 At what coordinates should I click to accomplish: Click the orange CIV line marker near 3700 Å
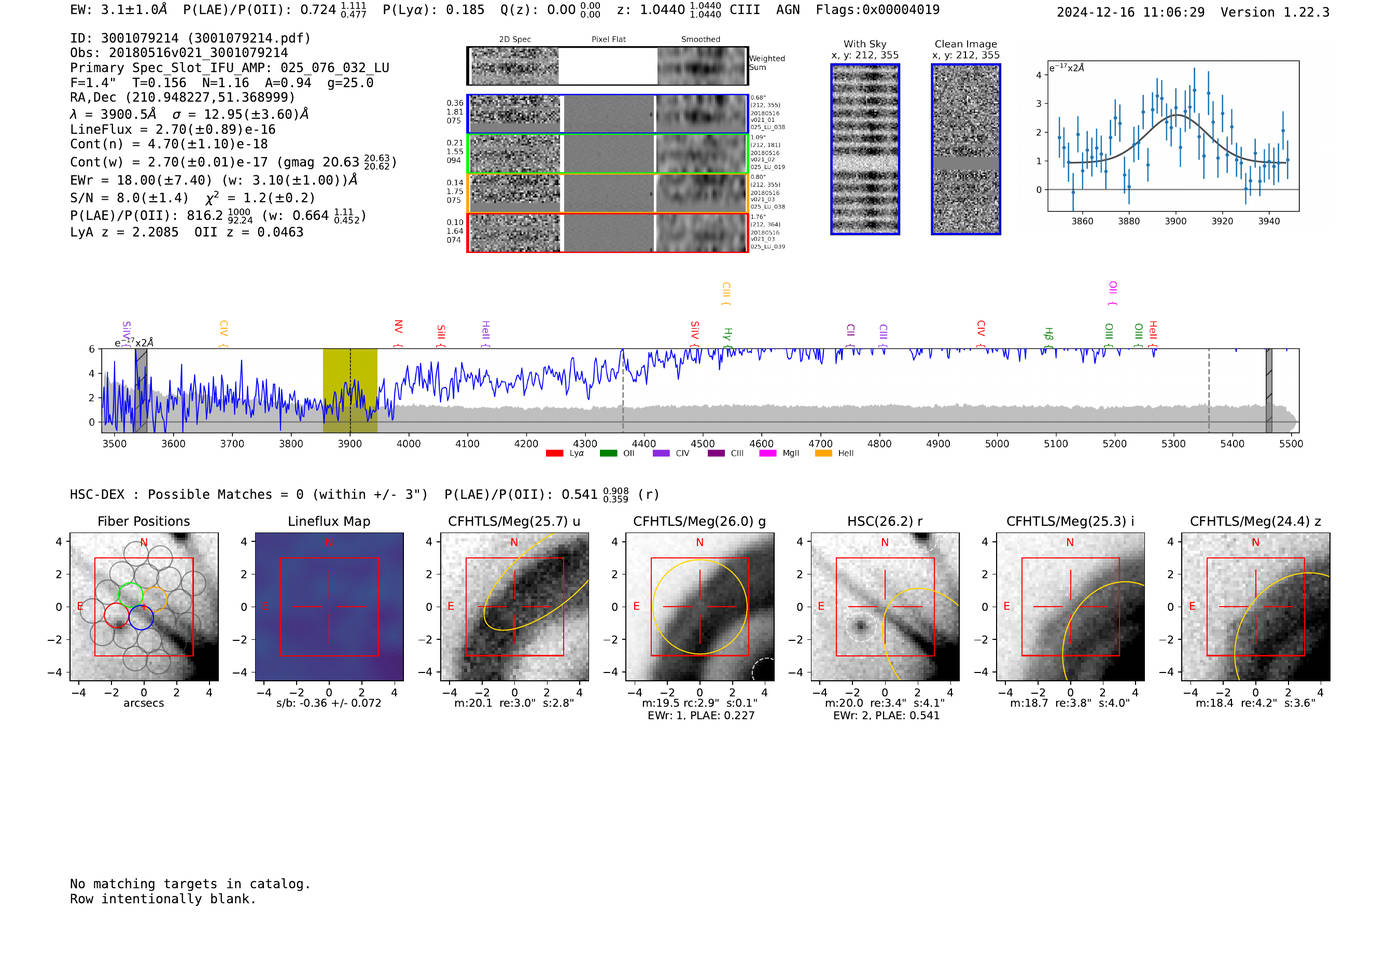tap(224, 333)
